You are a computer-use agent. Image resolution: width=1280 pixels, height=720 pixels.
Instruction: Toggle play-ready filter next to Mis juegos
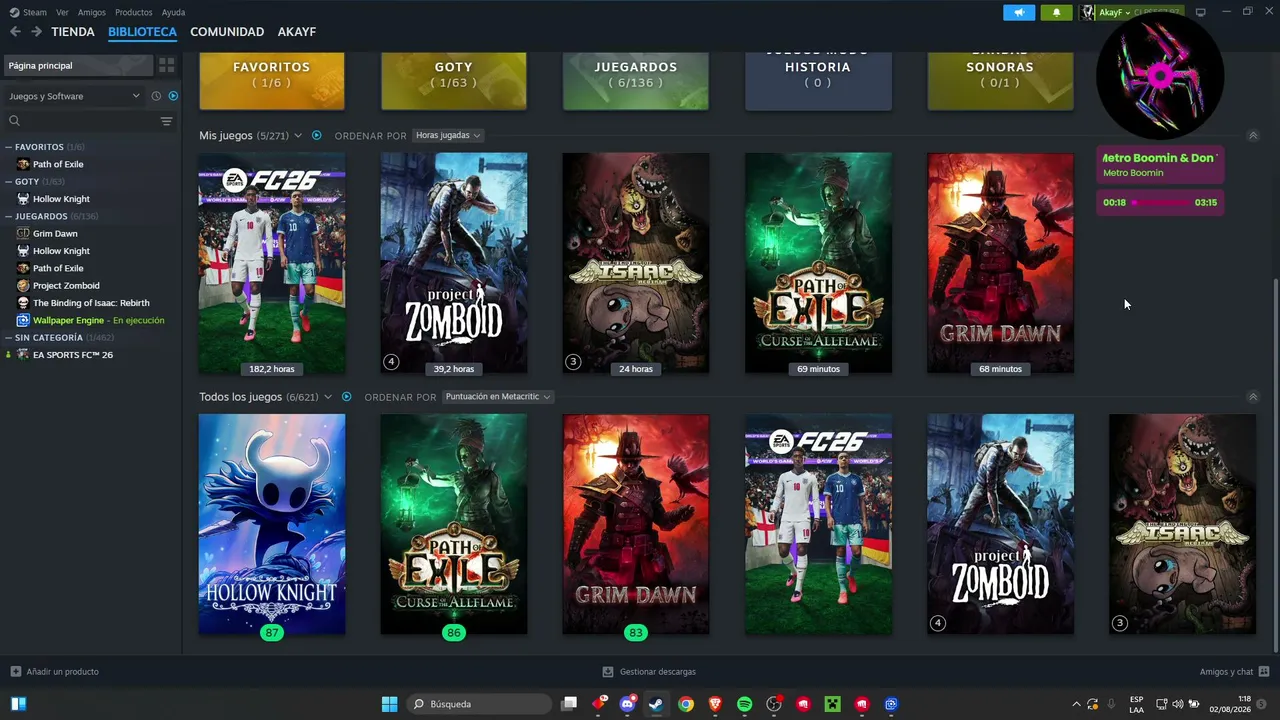coord(317,135)
